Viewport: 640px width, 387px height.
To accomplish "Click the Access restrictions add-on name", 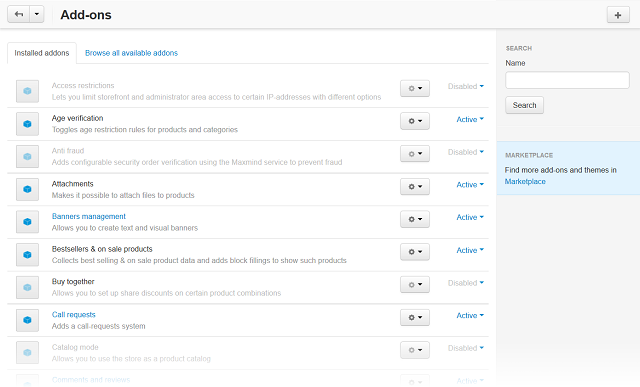I will 83,86.
